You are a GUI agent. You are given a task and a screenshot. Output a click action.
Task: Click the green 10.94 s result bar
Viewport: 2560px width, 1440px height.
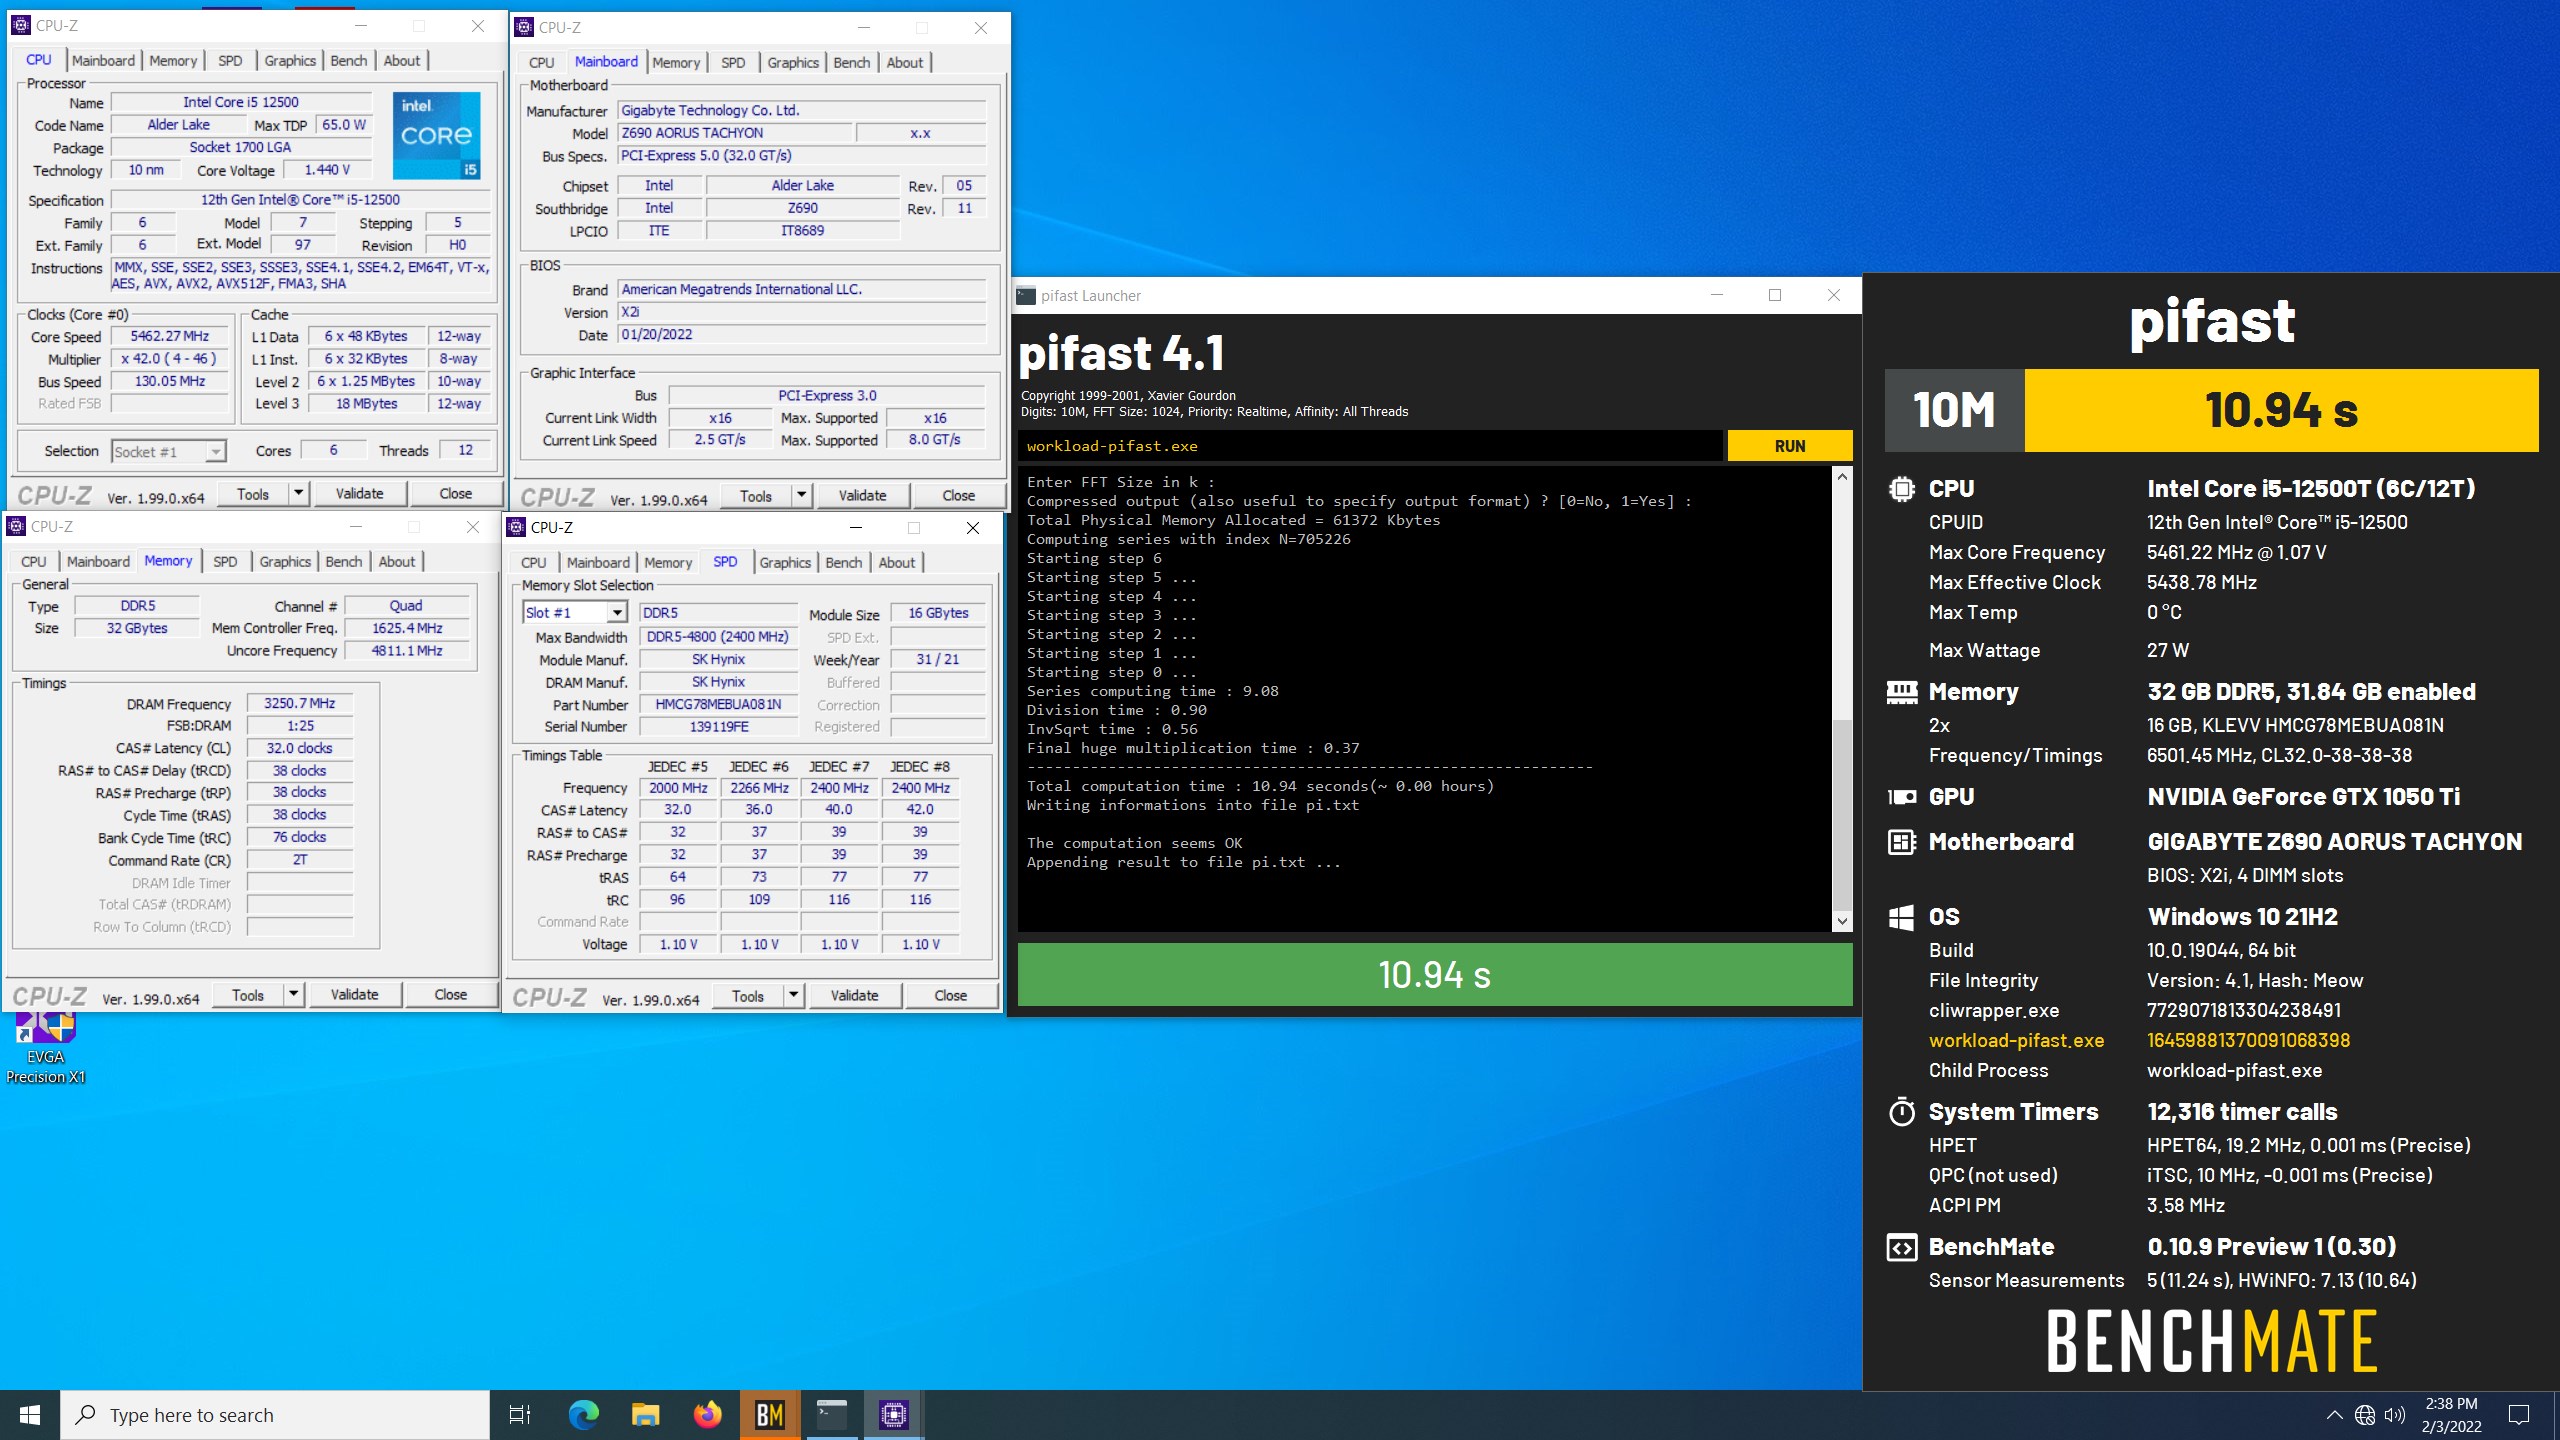pos(1435,975)
